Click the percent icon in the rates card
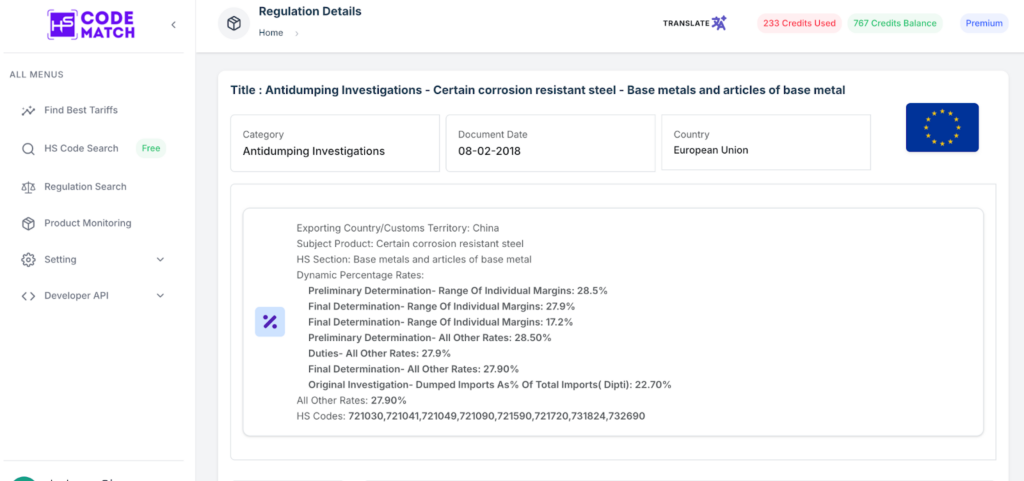1024x481 pixels. coord(270,322)
